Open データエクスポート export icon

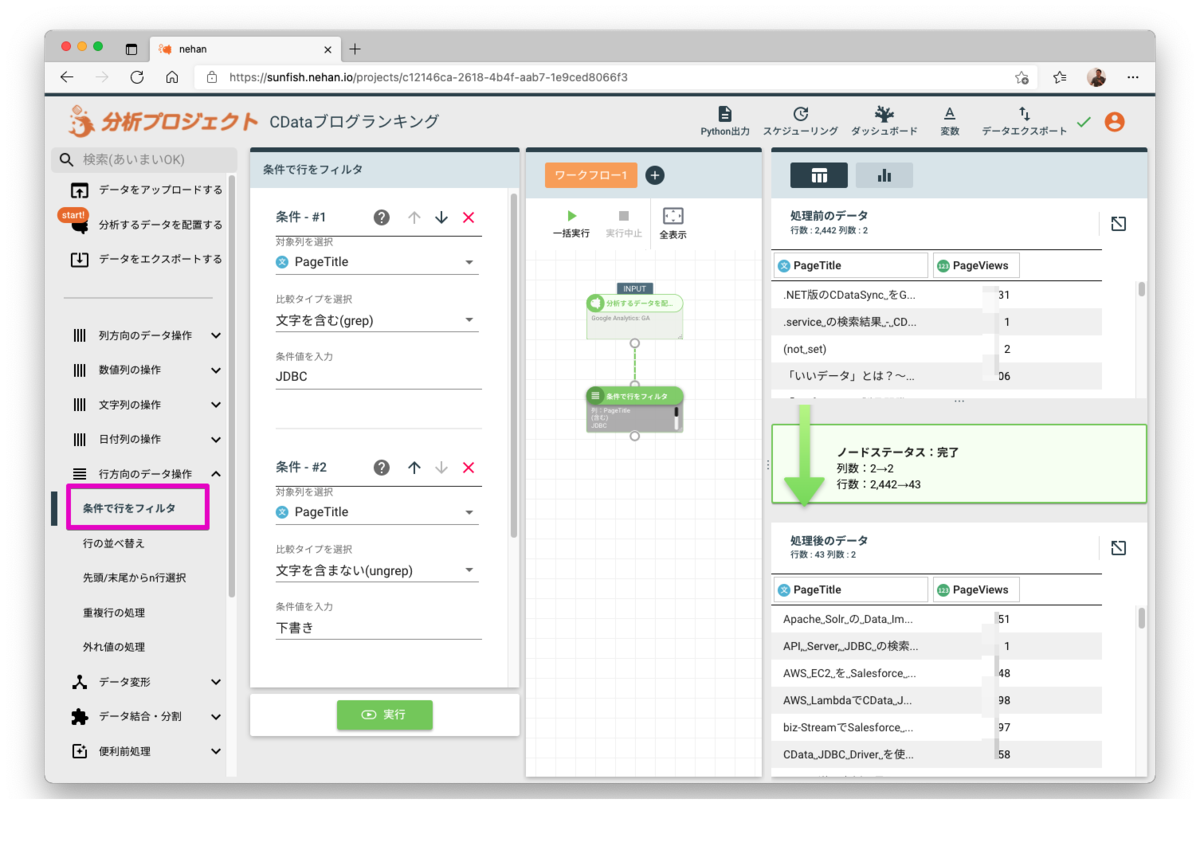pyautogui.click(x=1024, y=114)
